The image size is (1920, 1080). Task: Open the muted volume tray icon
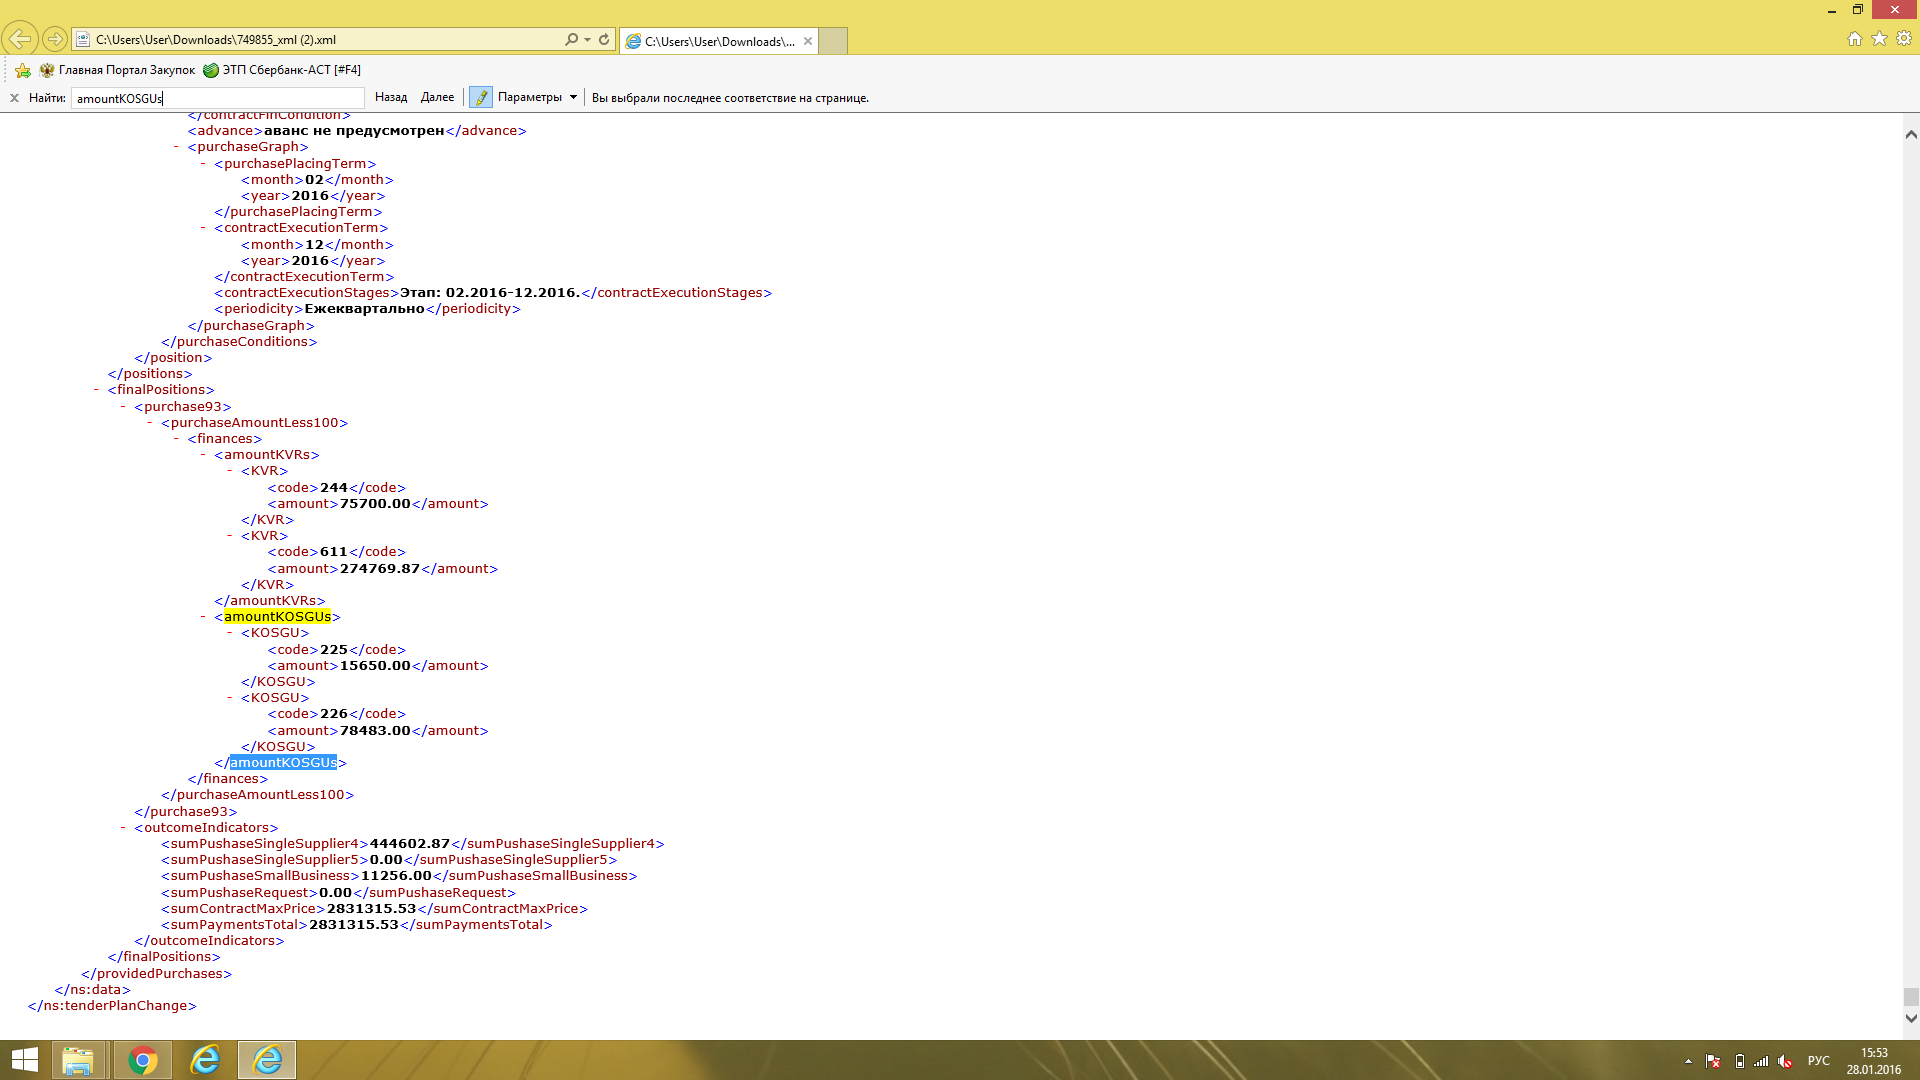pos(1786,1061)
